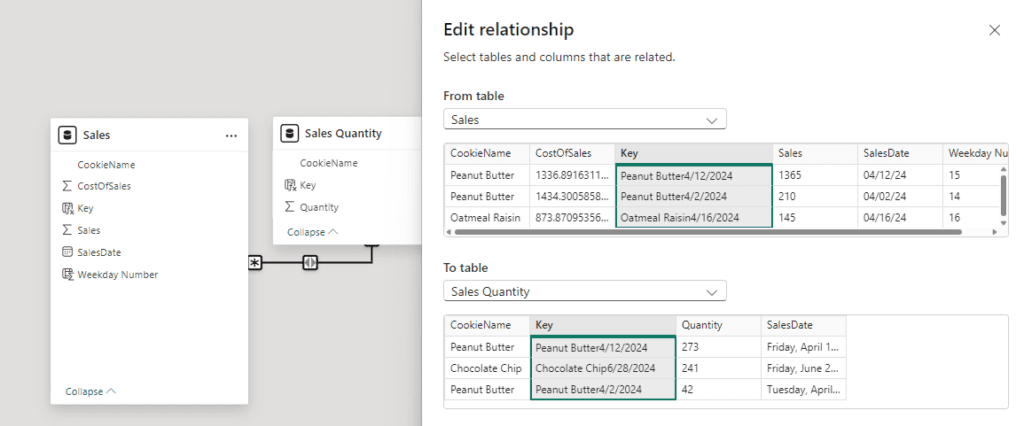Viewport: 1024px width, 426px height.
Task: Click the calendar icon beside SalesDate
Action: [67, 252]
